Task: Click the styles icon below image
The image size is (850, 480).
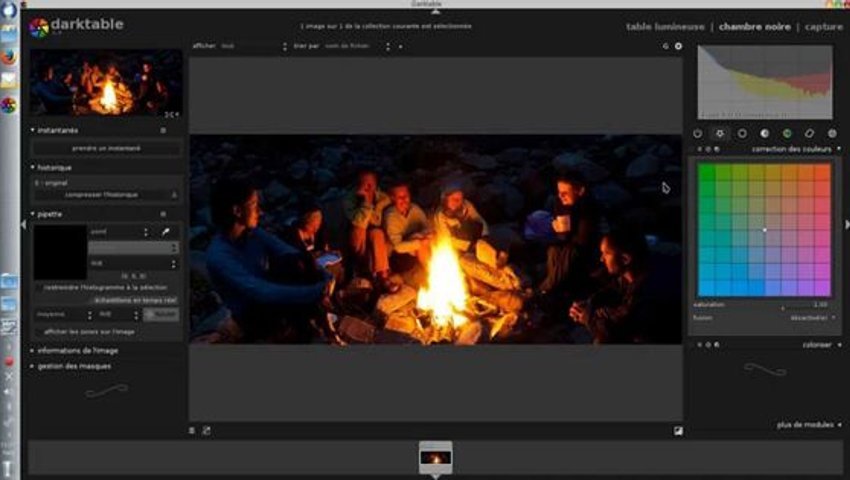Action: click(x=206, y=431)
